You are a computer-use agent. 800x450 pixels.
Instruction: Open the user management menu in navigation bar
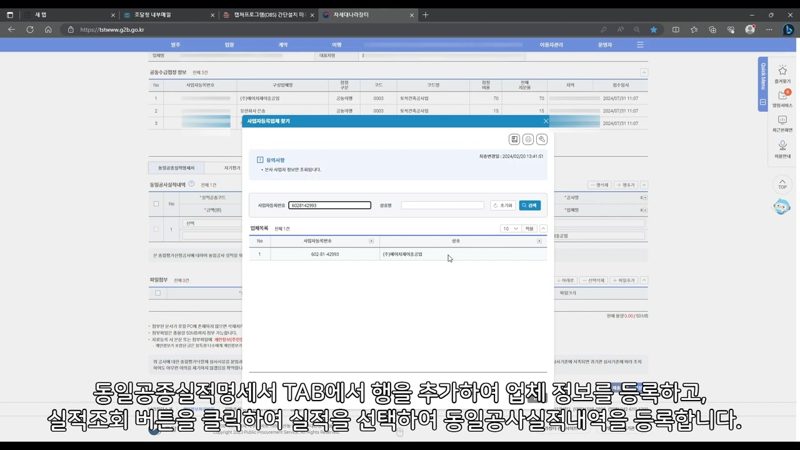[x=551, y=45]
